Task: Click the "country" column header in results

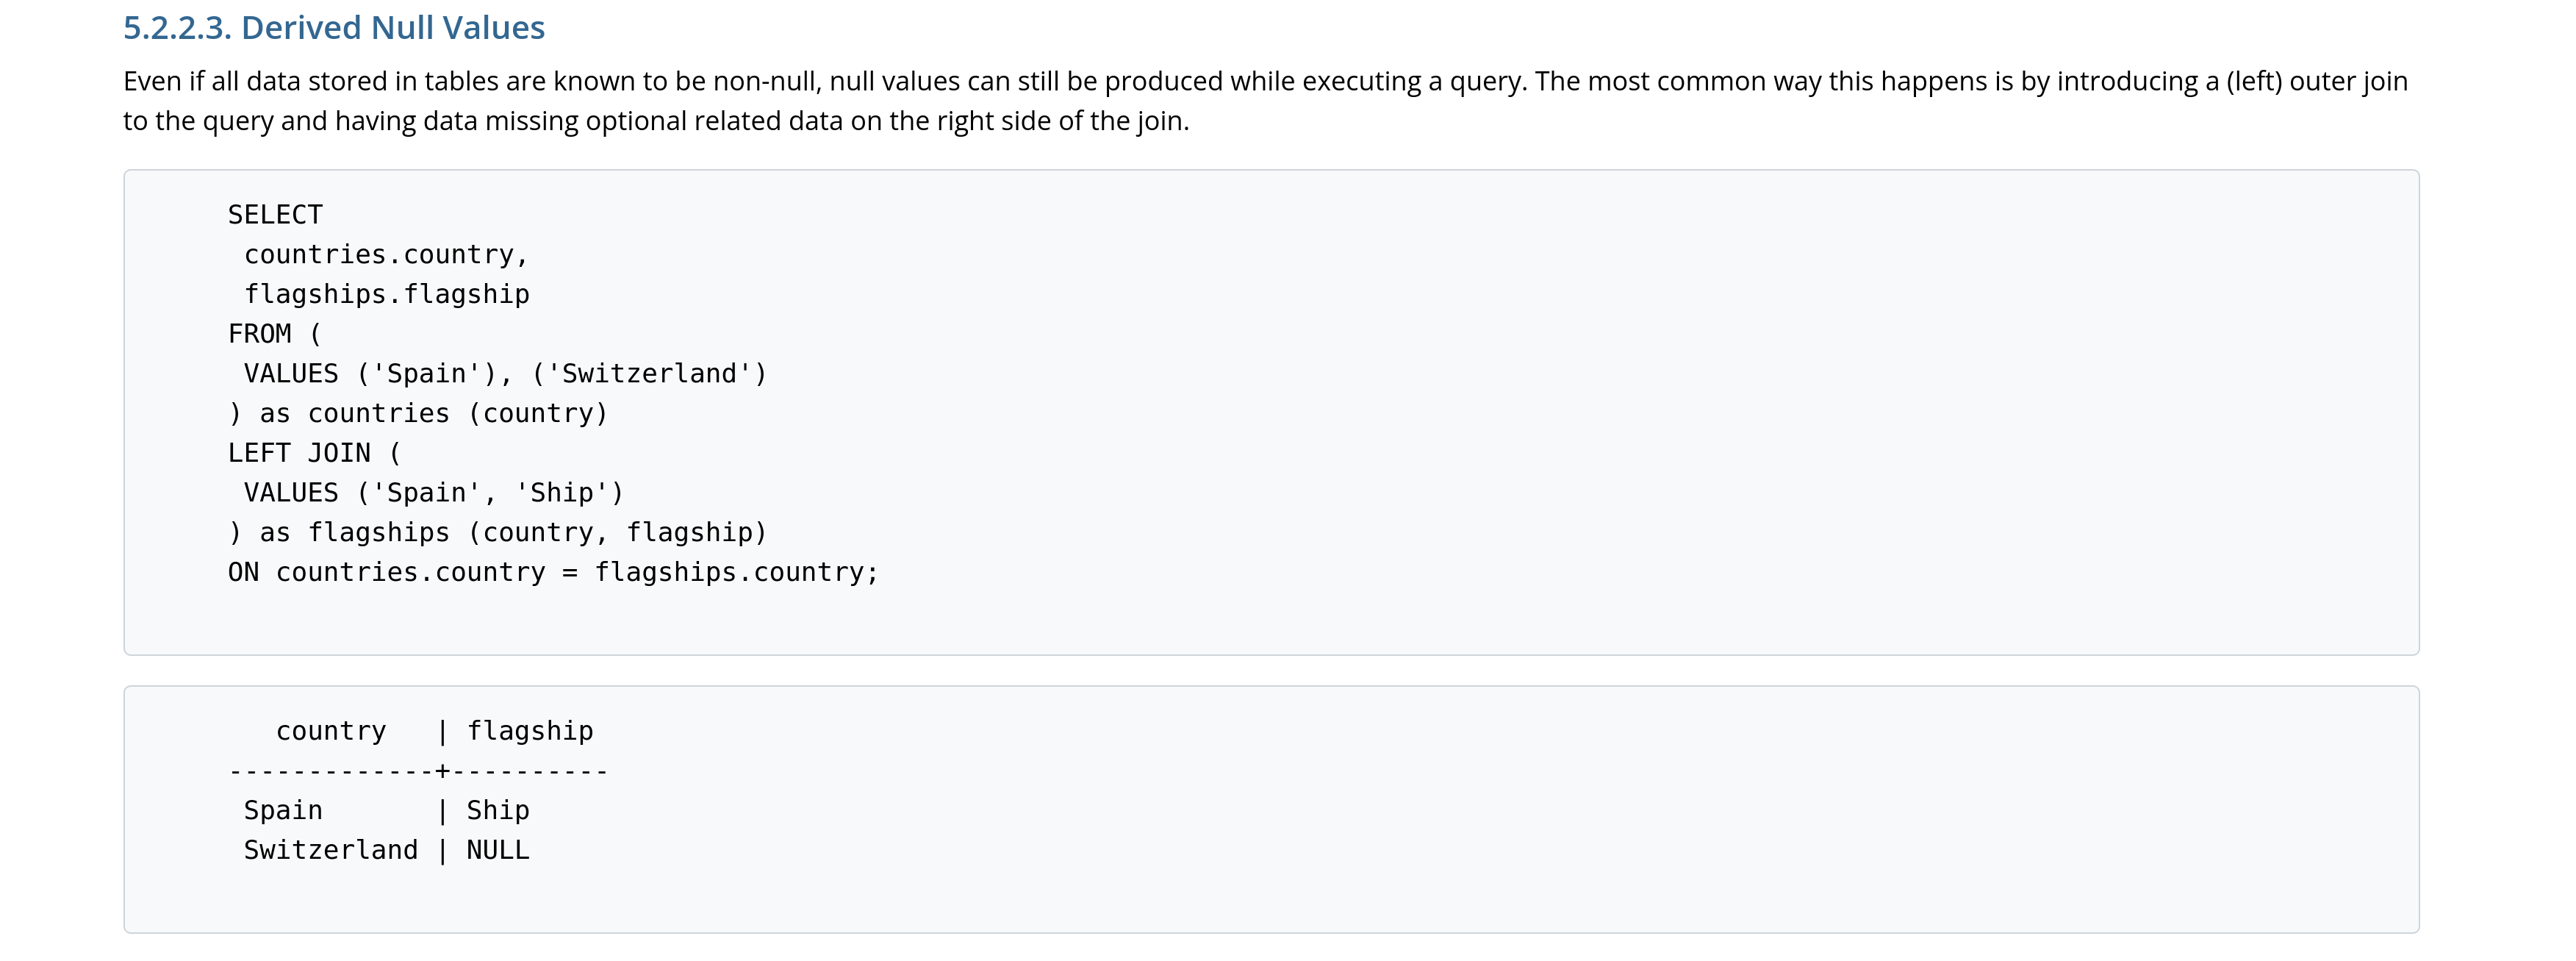Action: [331, 732]
